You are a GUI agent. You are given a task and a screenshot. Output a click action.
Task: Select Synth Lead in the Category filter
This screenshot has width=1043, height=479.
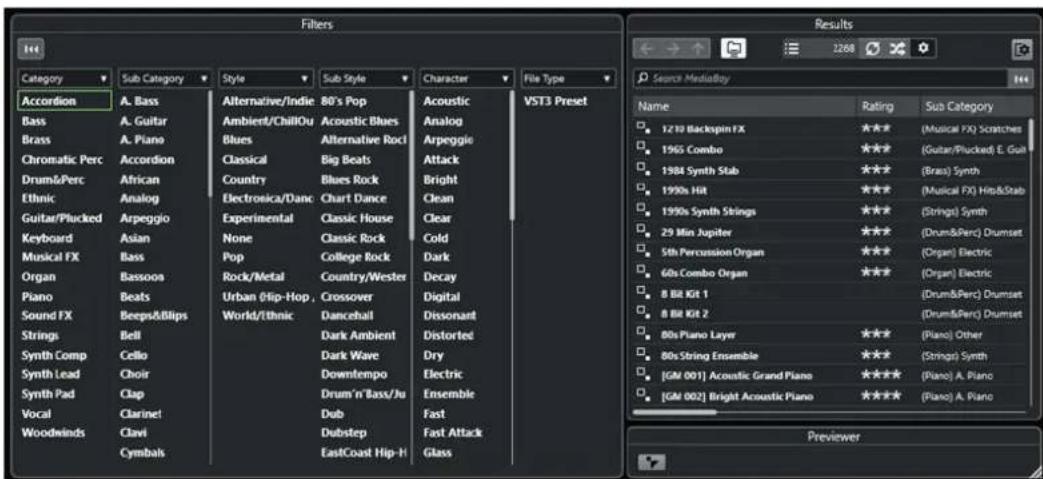[50, 375]
